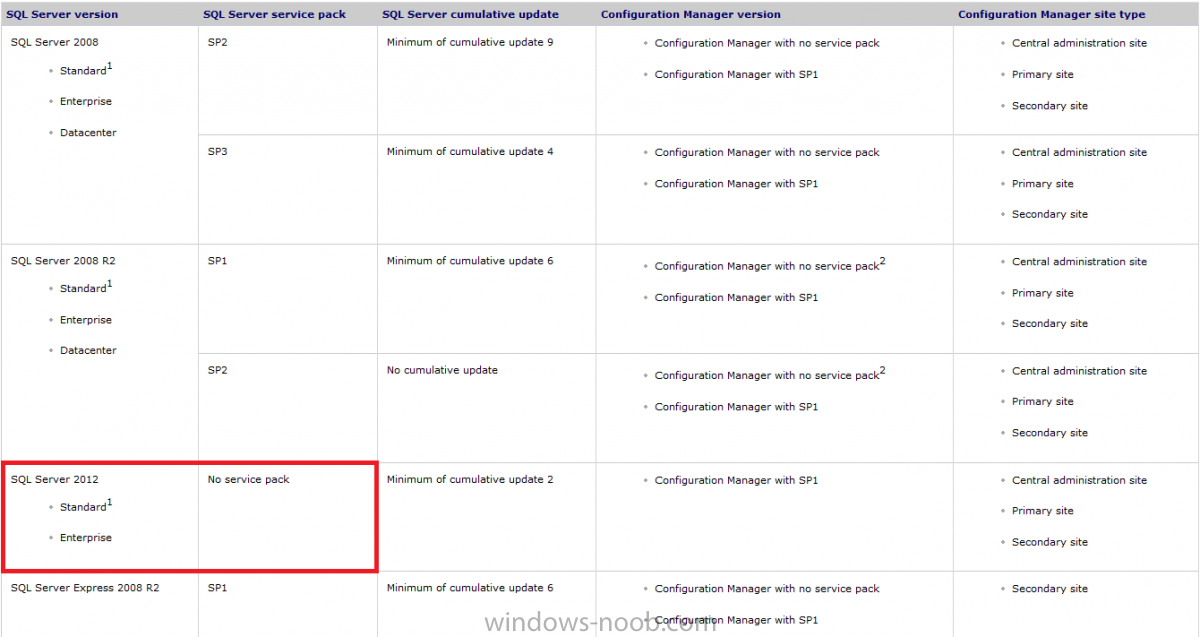Select Configuration Manager with SP1 in SQL 2012 row
The height and width of the screenshot is (637, 1200).
click(x=736, y=481)
